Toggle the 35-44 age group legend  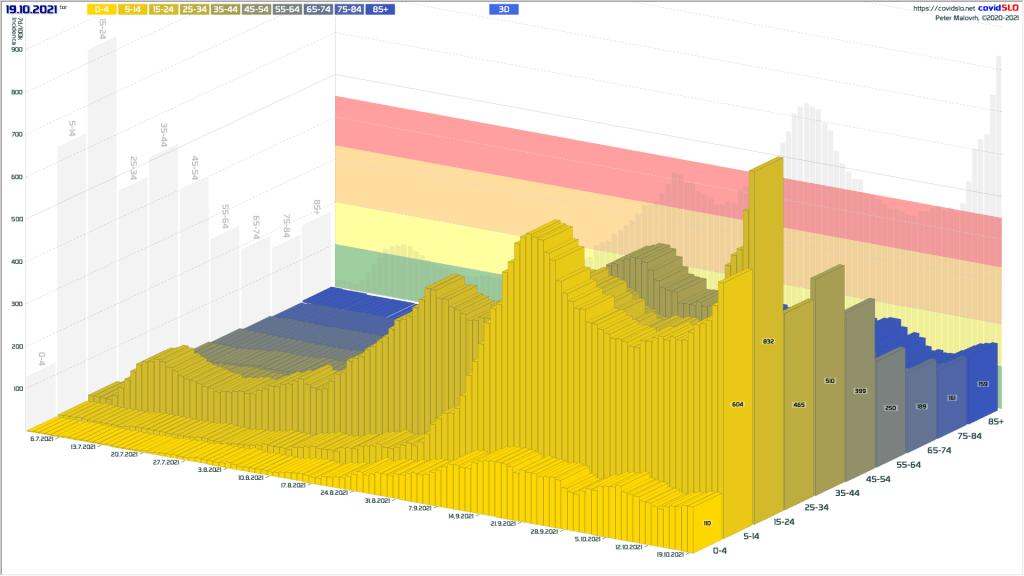[226, 9]
